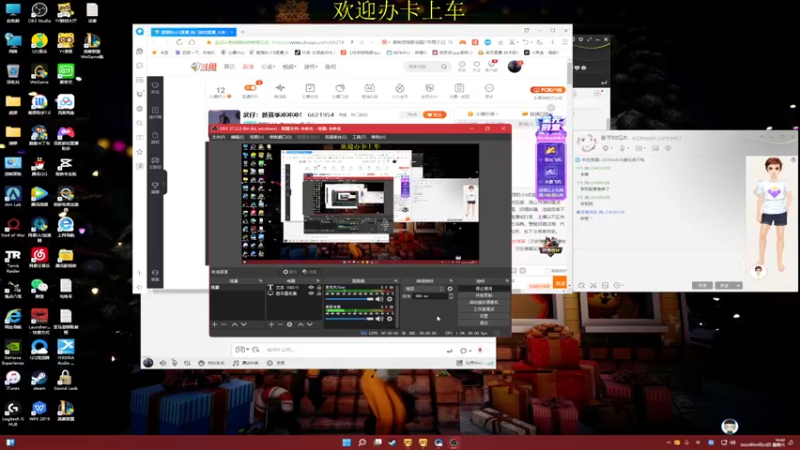Toggle lock of 显示器采集 source

point(319,293)
